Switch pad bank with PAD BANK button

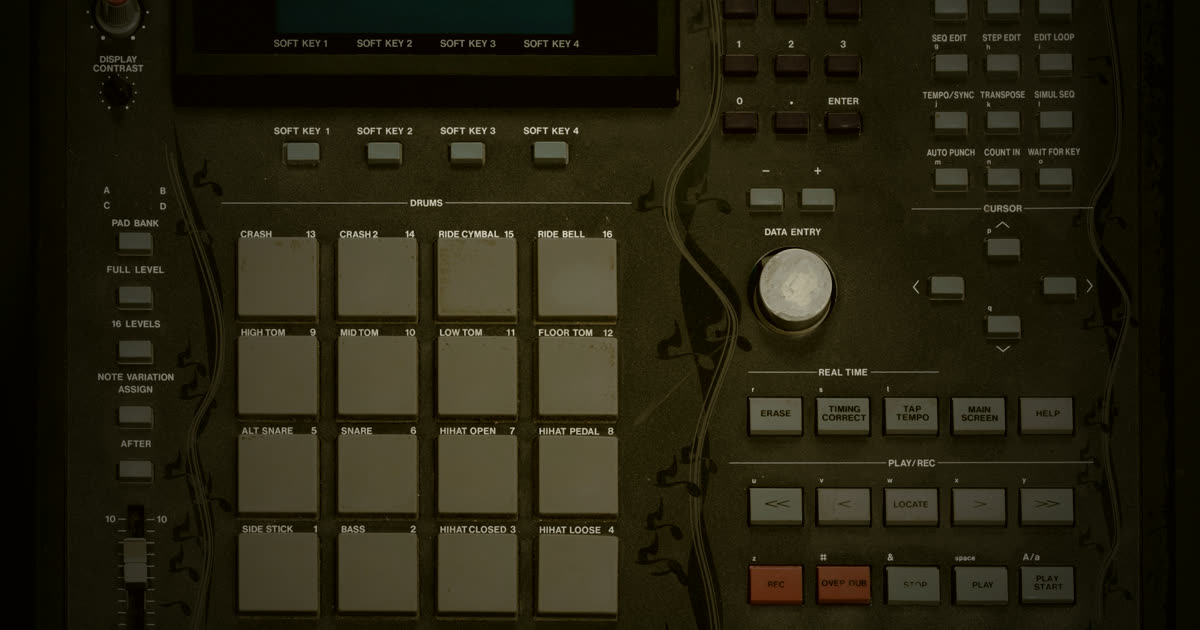[135, 243]
